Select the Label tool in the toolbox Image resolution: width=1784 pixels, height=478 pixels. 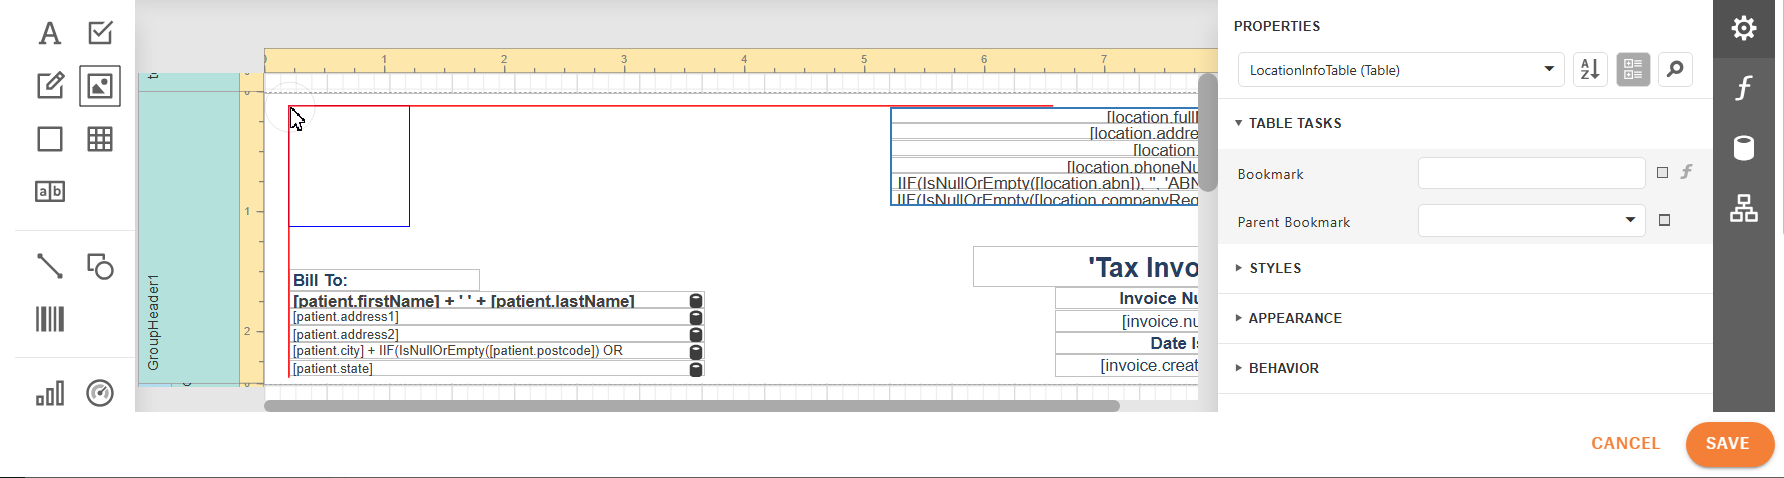[49, 34]
